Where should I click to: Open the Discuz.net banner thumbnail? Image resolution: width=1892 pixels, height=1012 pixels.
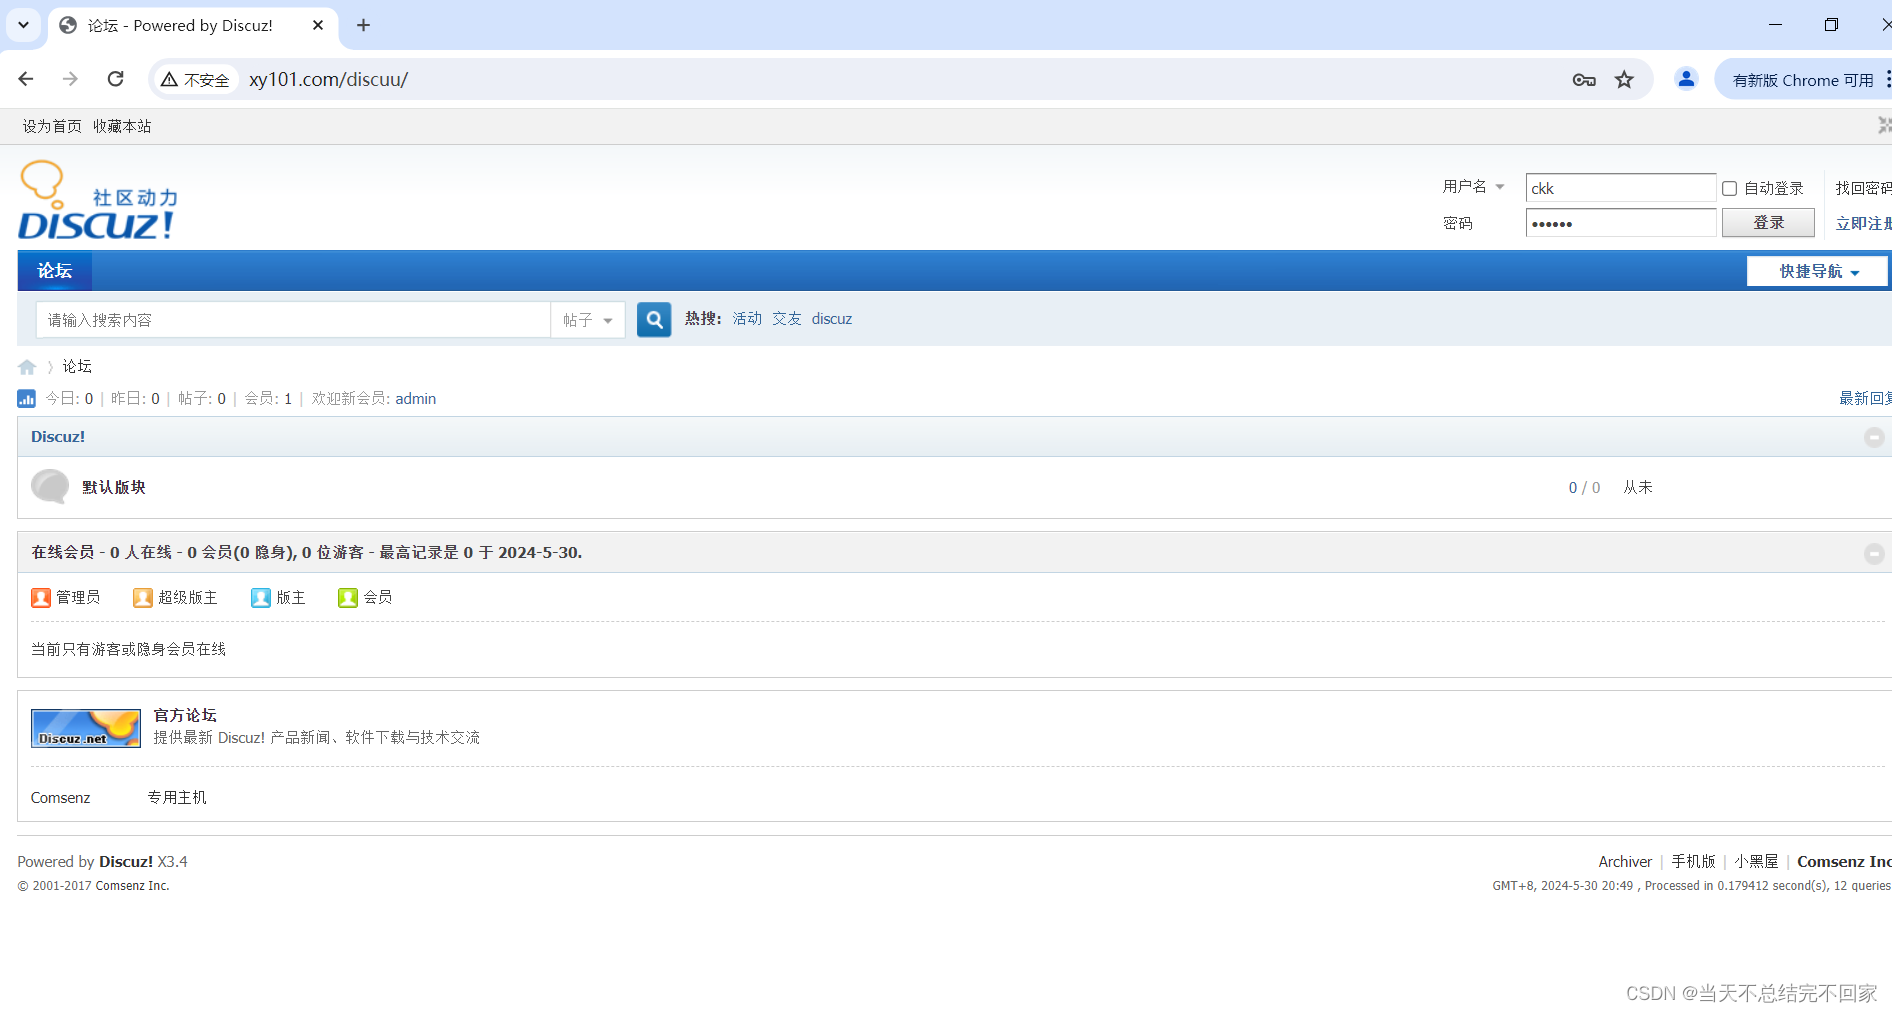pos(86,729)
